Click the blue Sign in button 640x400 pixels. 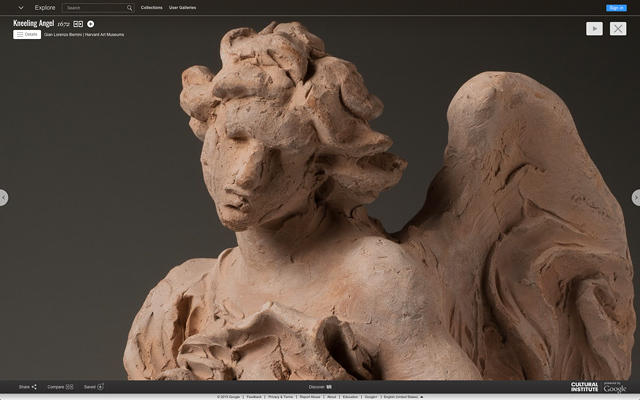point(616,8)
